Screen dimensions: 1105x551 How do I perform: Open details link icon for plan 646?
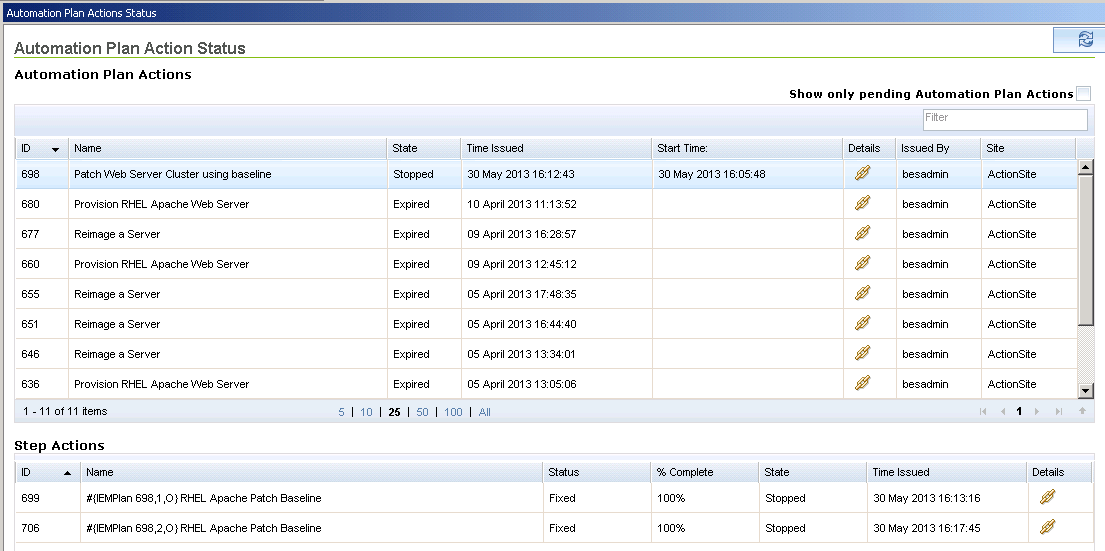tap(862, 353)
